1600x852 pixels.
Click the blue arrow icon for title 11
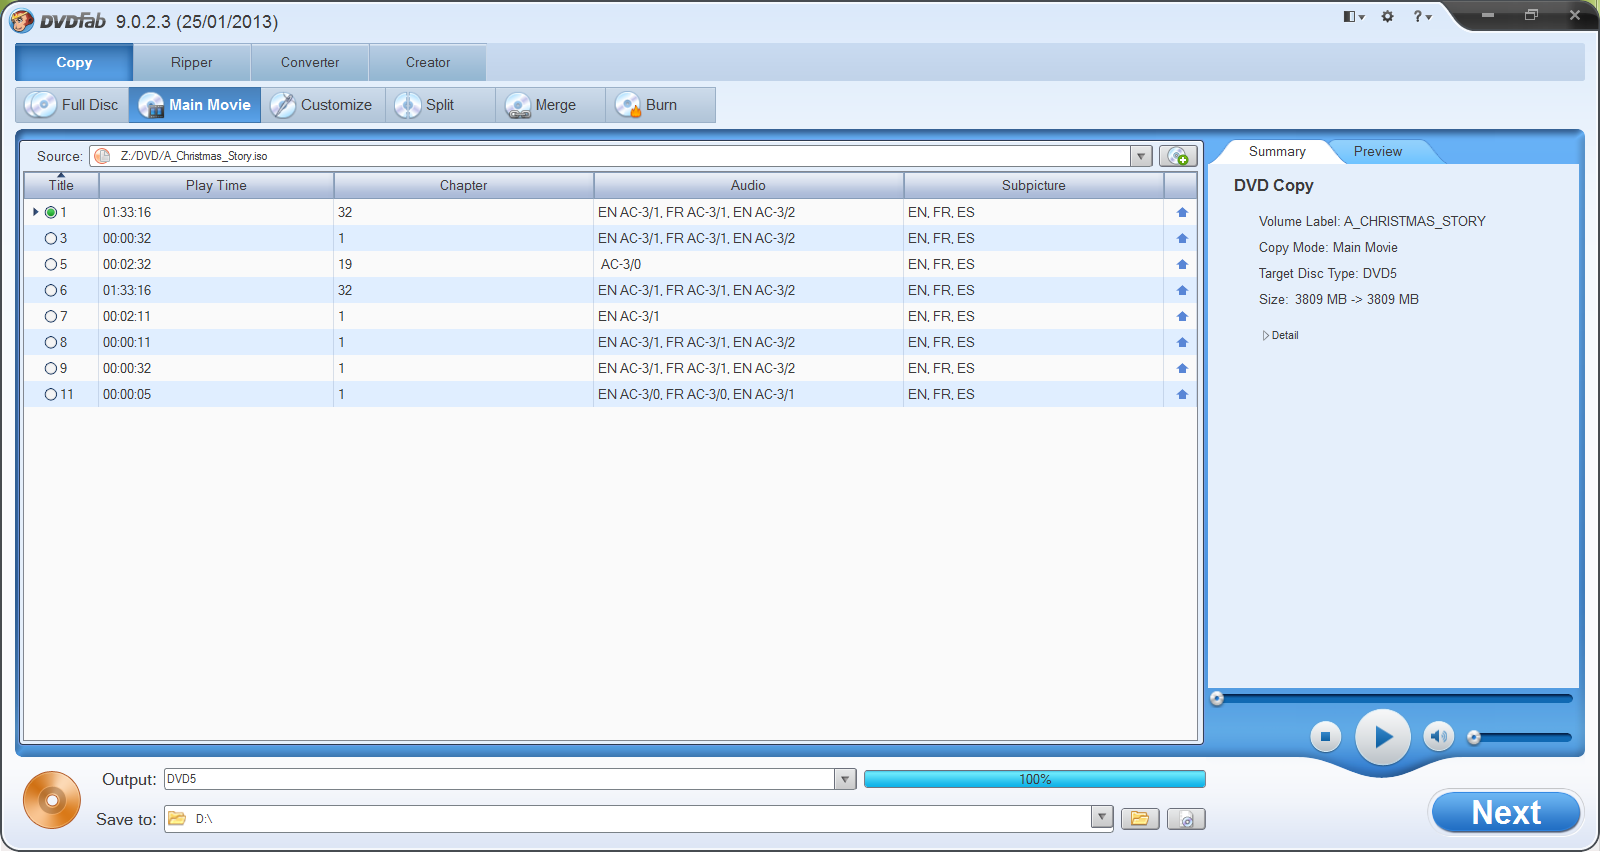1182,394
